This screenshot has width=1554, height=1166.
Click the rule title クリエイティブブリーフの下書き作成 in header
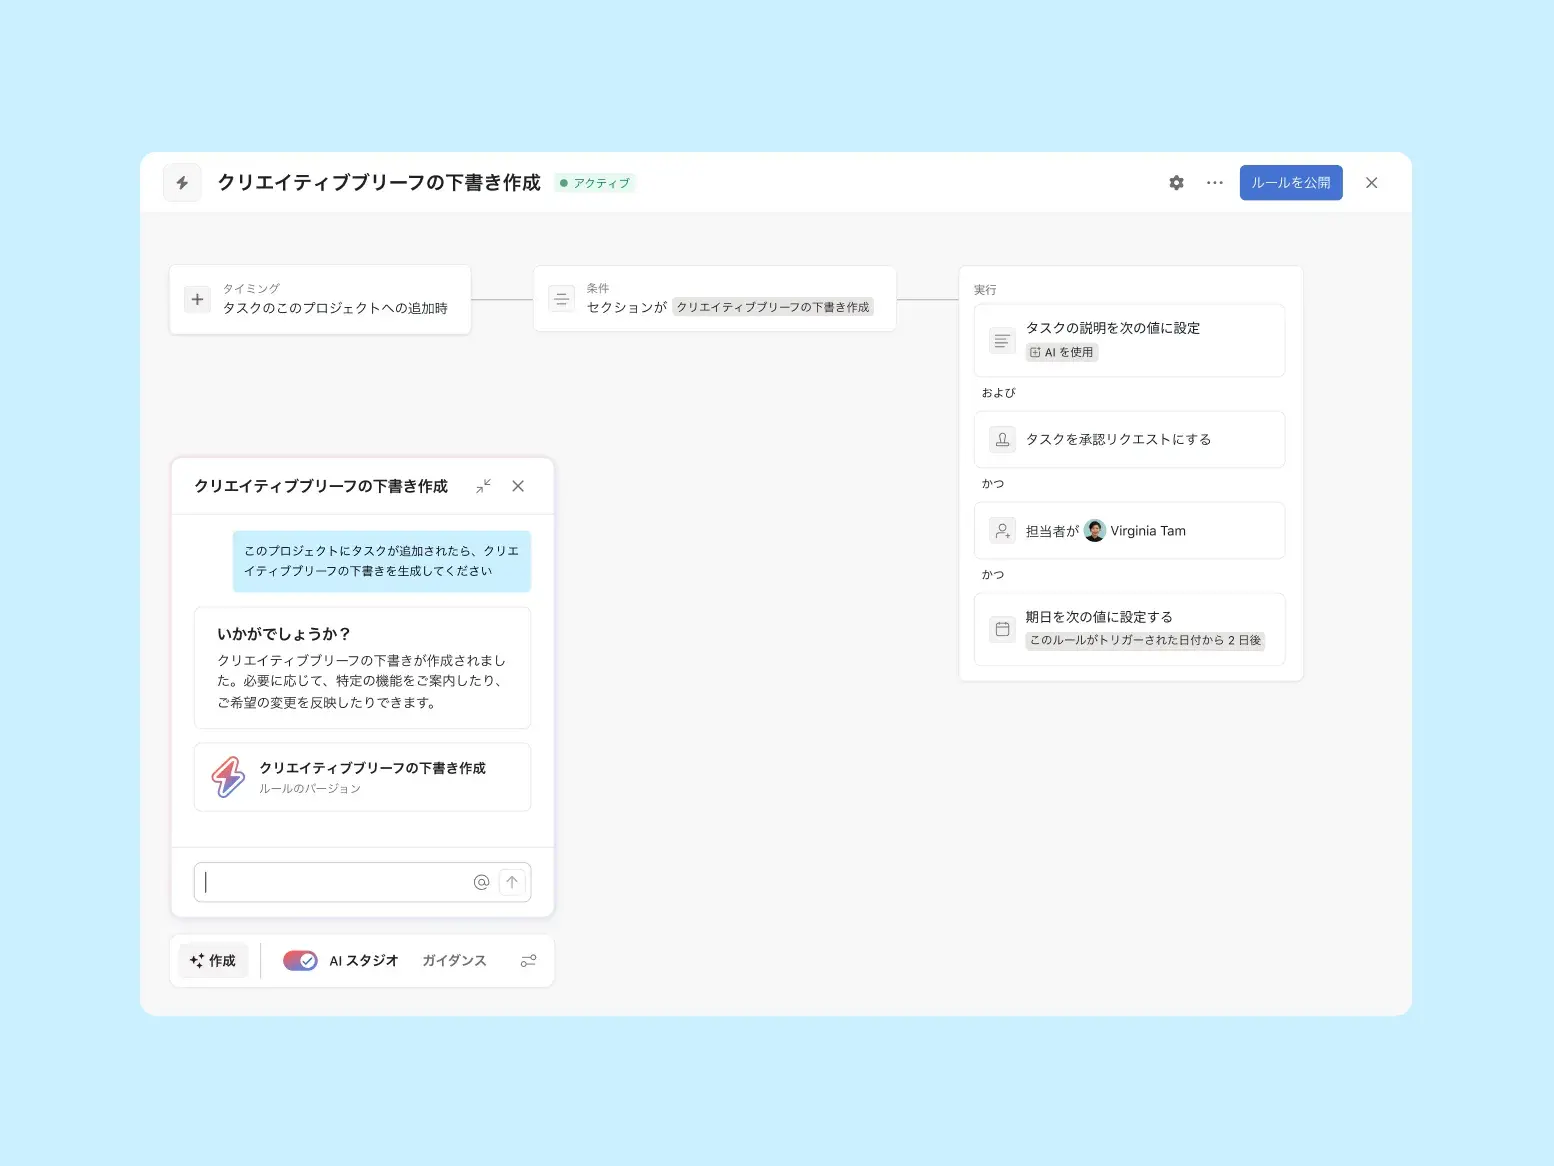click(x=379, y=183)
